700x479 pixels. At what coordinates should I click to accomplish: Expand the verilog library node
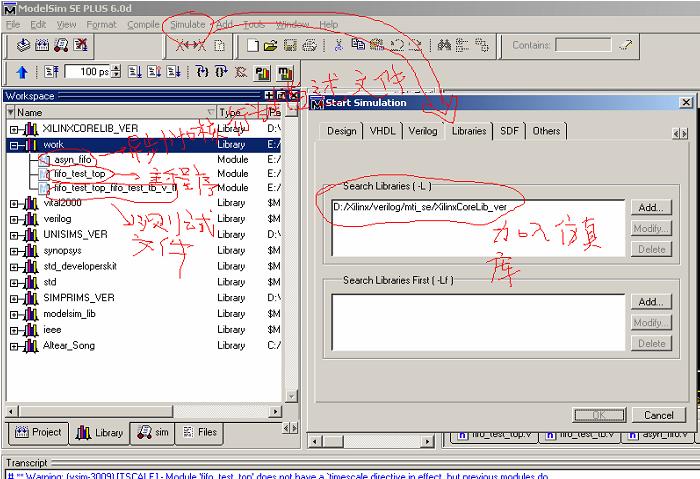(14, 220)
